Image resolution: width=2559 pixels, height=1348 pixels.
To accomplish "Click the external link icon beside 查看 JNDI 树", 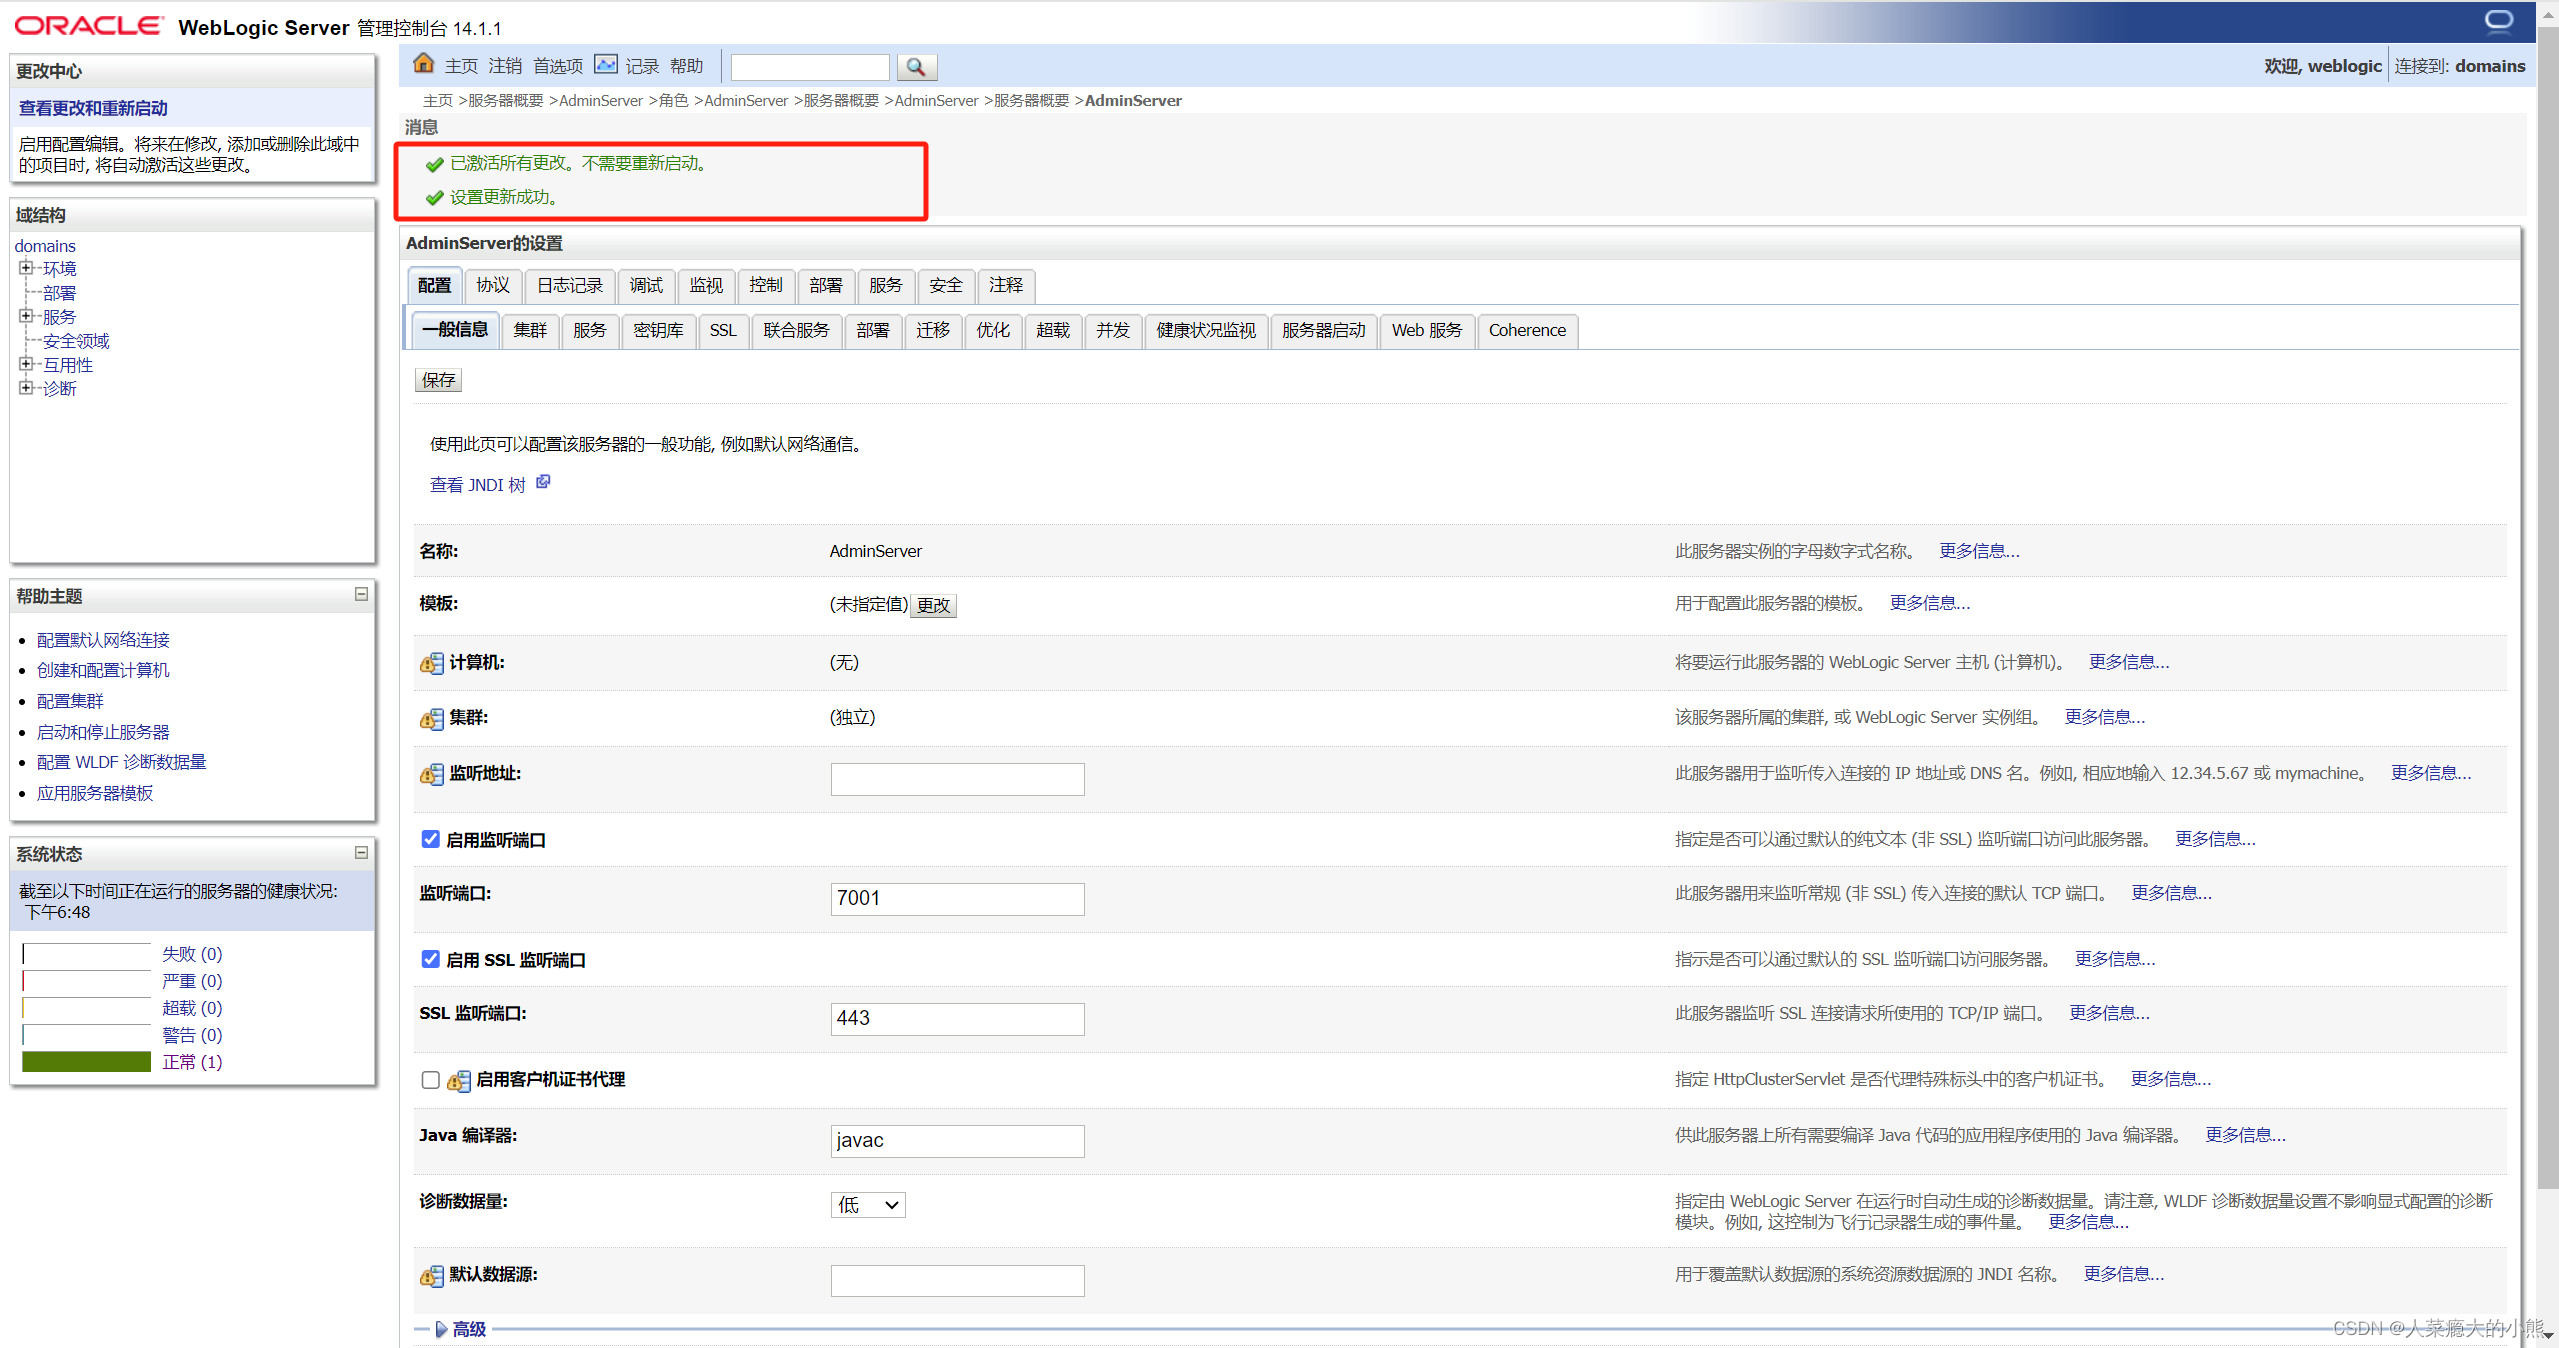I will click(x=543, y=481).
